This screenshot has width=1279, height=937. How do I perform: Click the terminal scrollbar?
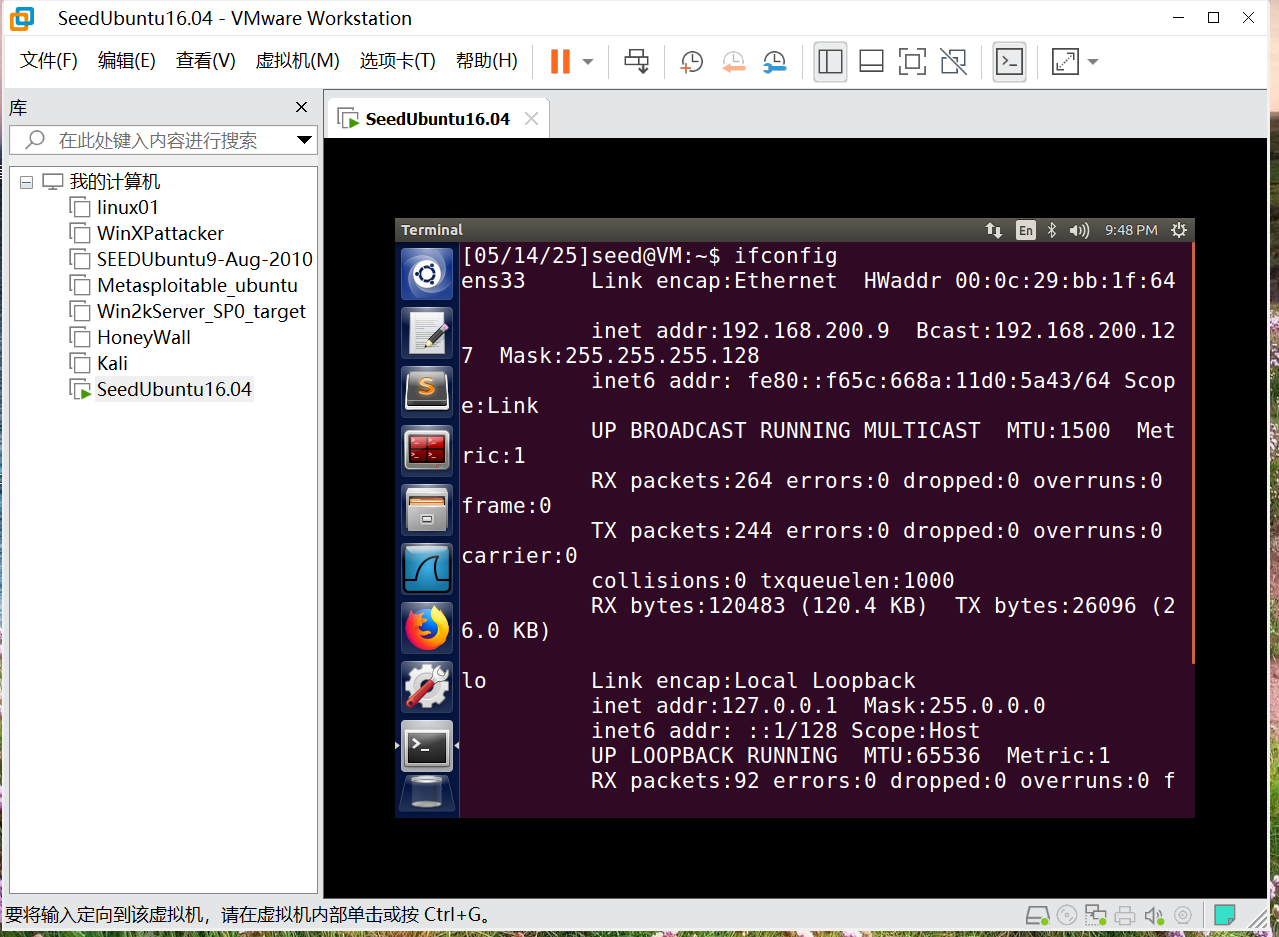coord(1192,452)
